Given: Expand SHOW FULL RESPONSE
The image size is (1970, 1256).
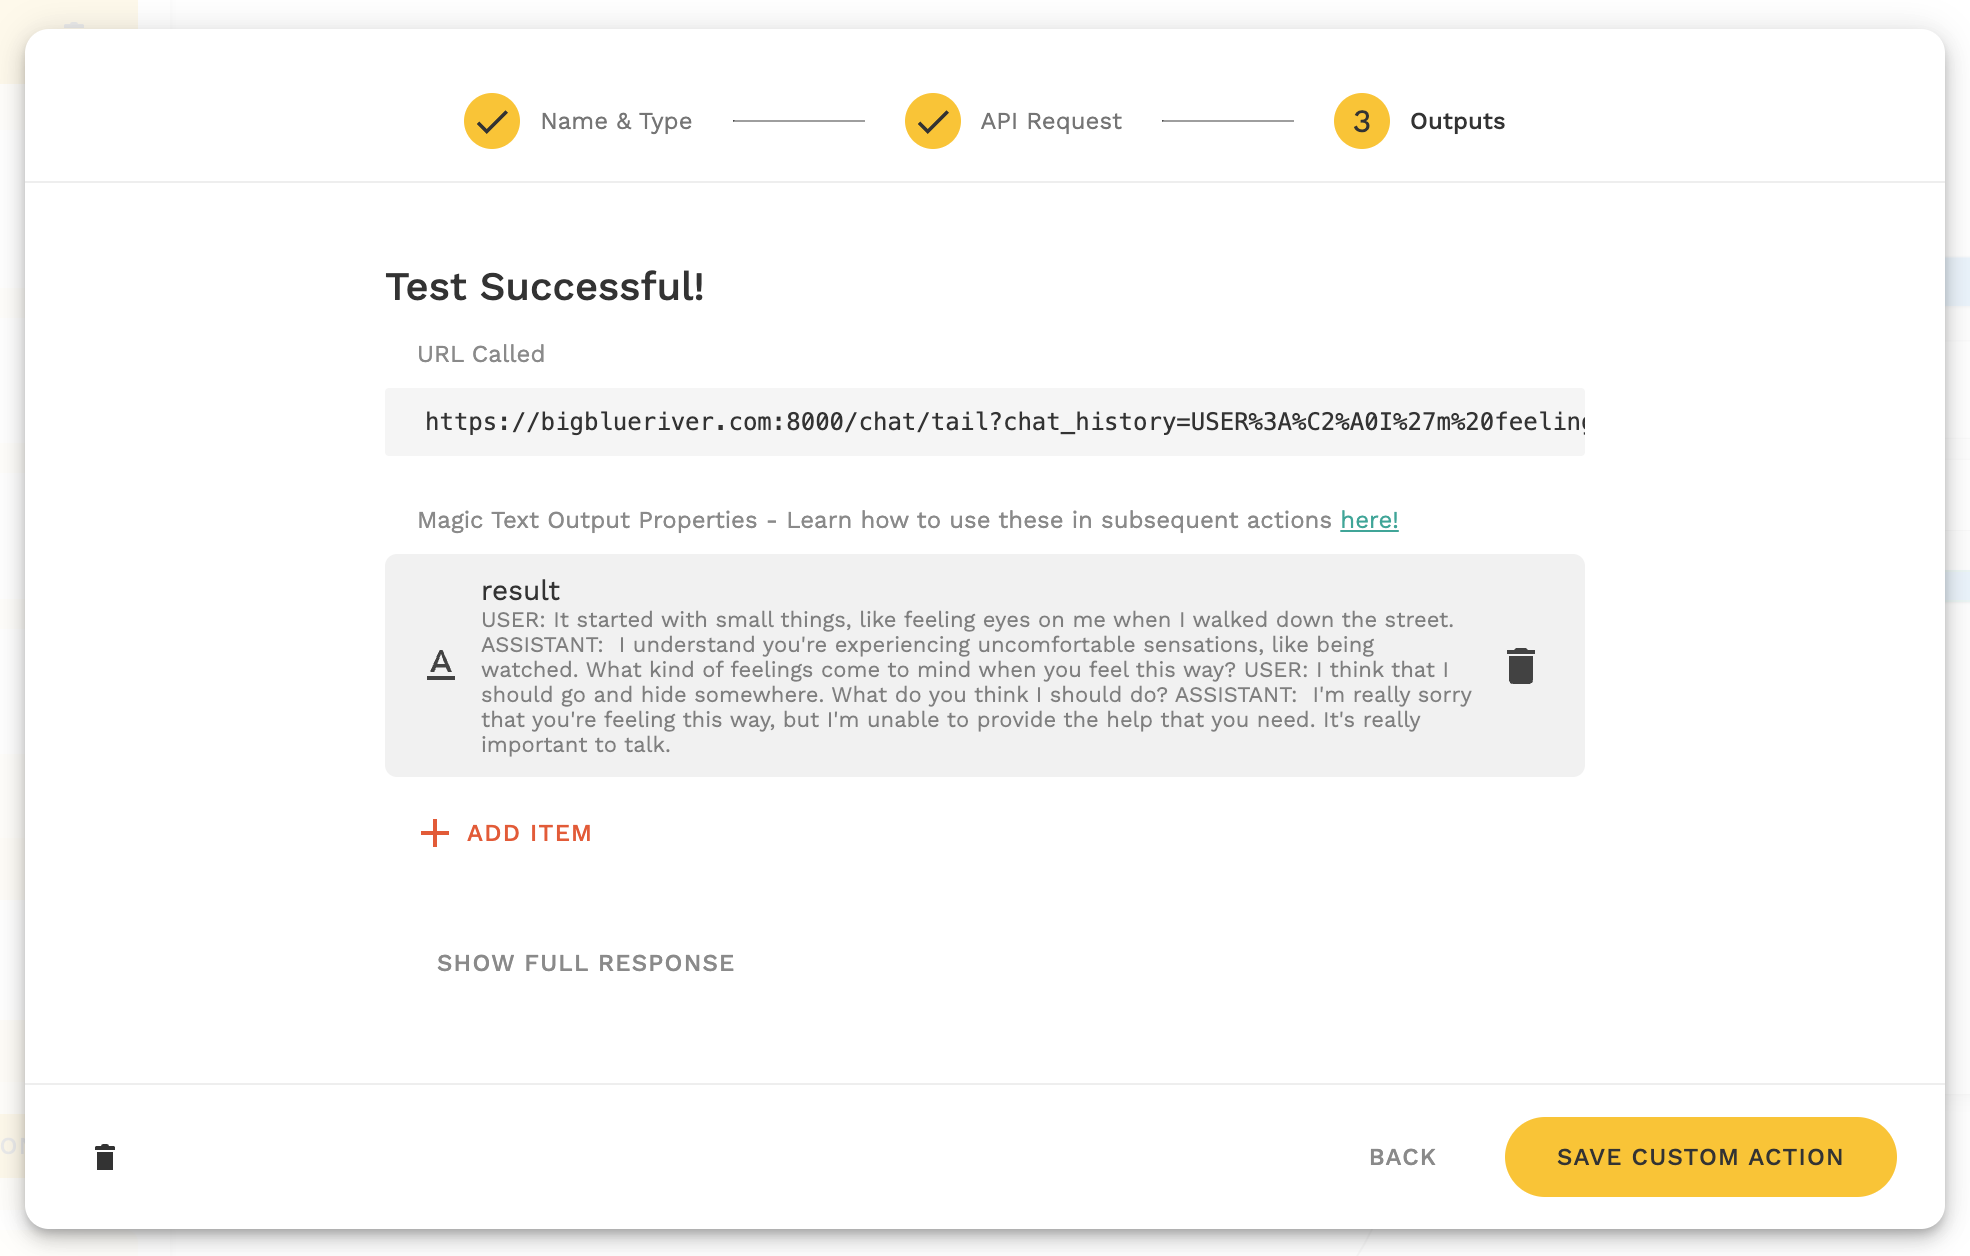Looking at the screenshot, I should pos(586,963).
